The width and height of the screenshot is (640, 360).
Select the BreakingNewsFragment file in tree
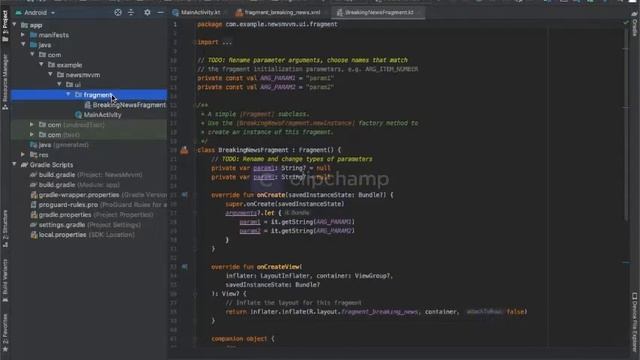125,105
